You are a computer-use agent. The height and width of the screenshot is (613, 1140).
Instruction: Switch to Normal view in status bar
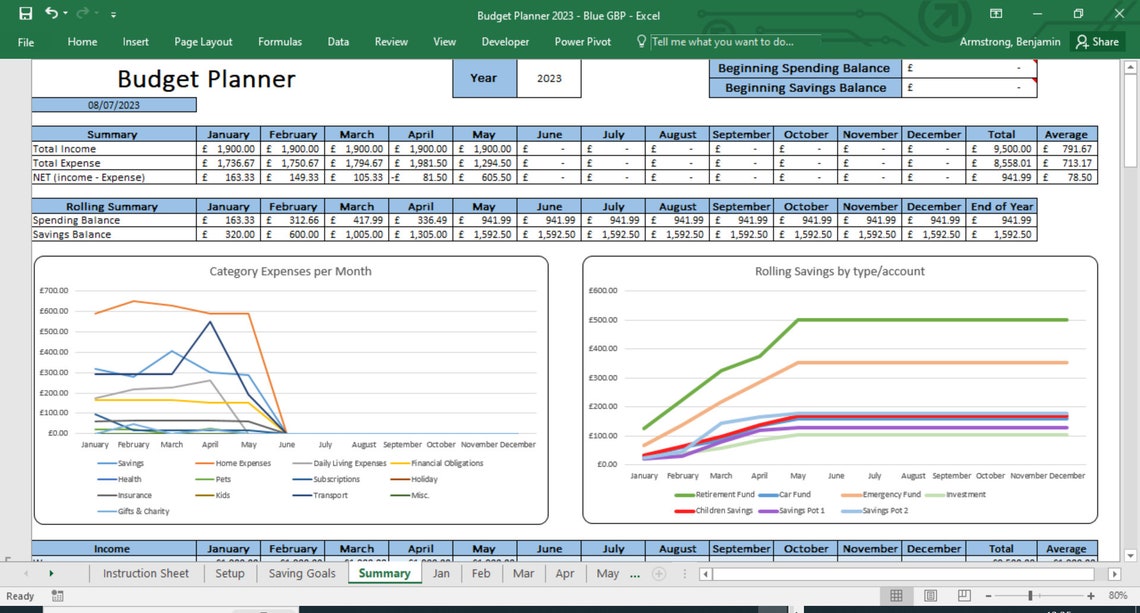[896, 595]
